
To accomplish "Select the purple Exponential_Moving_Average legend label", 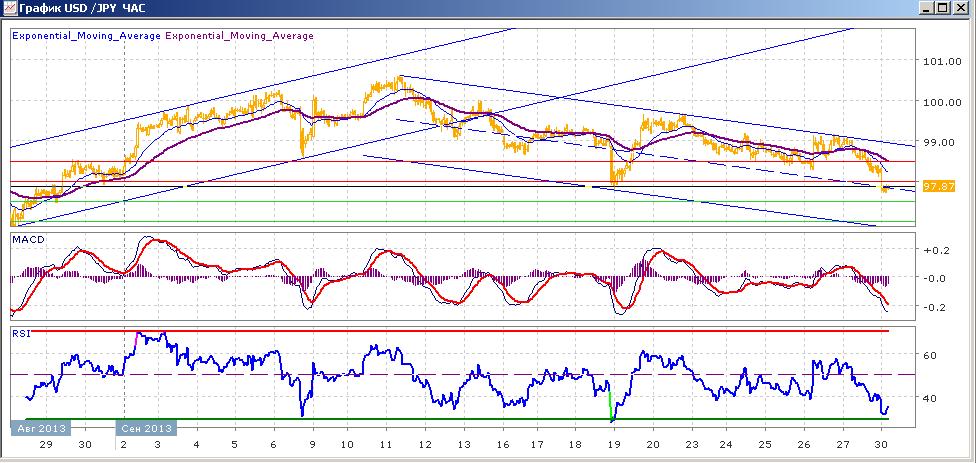I will (x=239, y=35).
